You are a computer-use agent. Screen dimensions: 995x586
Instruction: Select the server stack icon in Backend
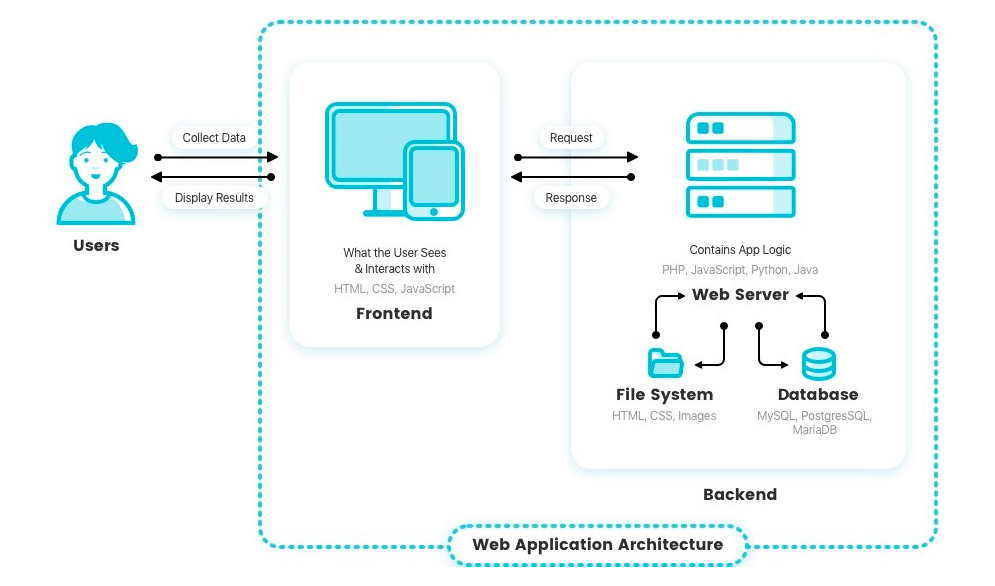740,163
